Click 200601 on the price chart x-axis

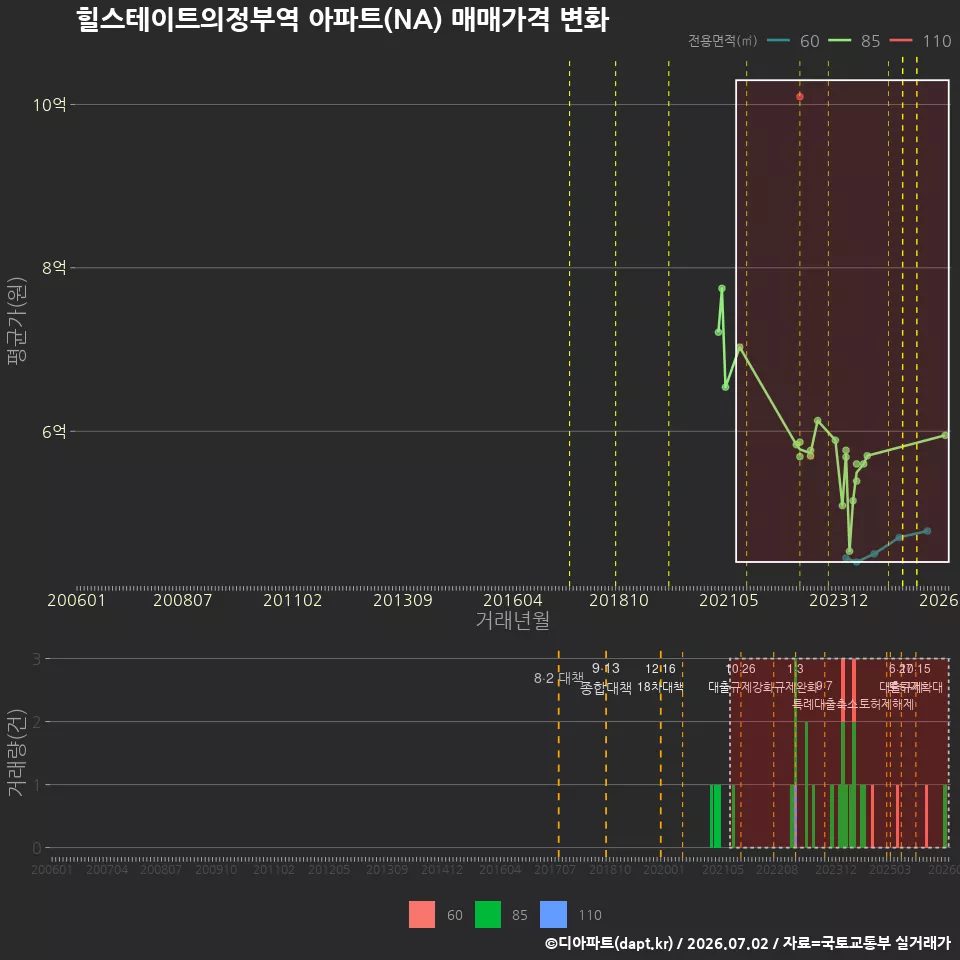pyautogui.click(x=77, y=600)
